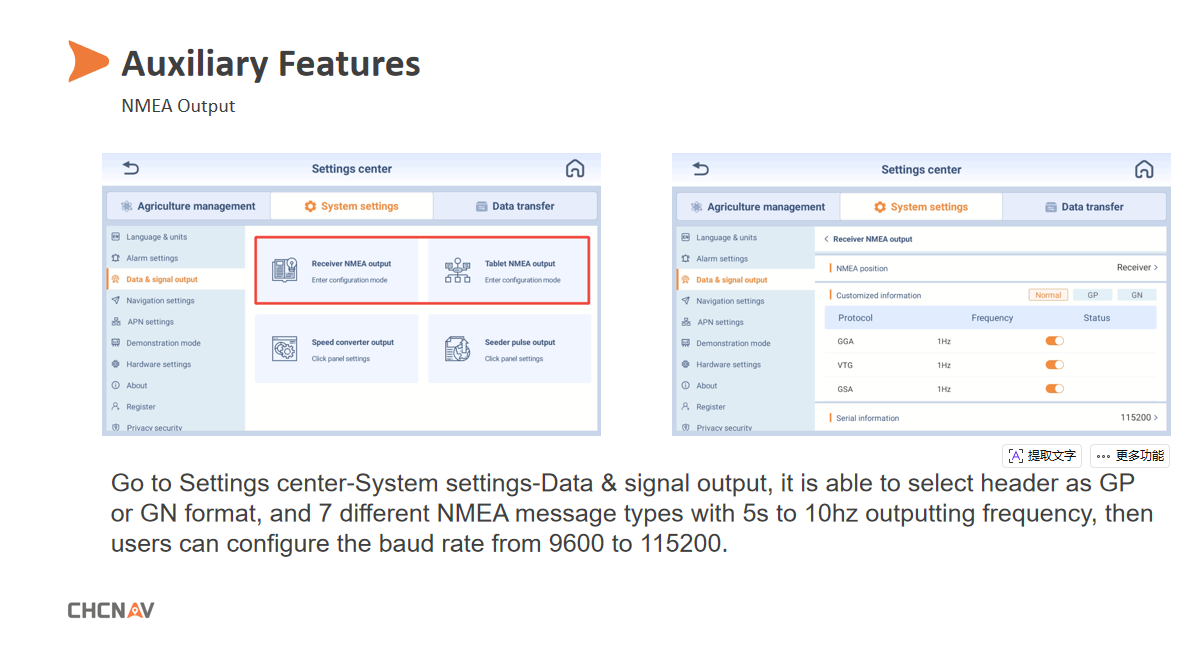Toggle the GGA protocol switch
Screen dimensions: 1198x669
[x=1054, y=341]
